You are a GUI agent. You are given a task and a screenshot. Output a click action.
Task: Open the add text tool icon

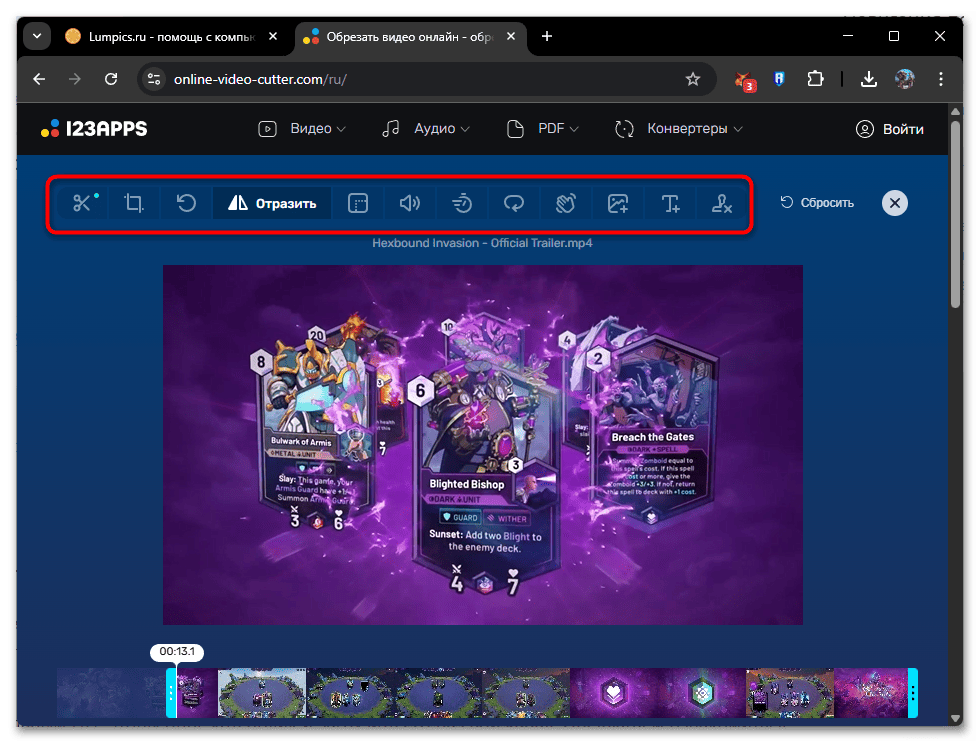[x=670, y=203]
